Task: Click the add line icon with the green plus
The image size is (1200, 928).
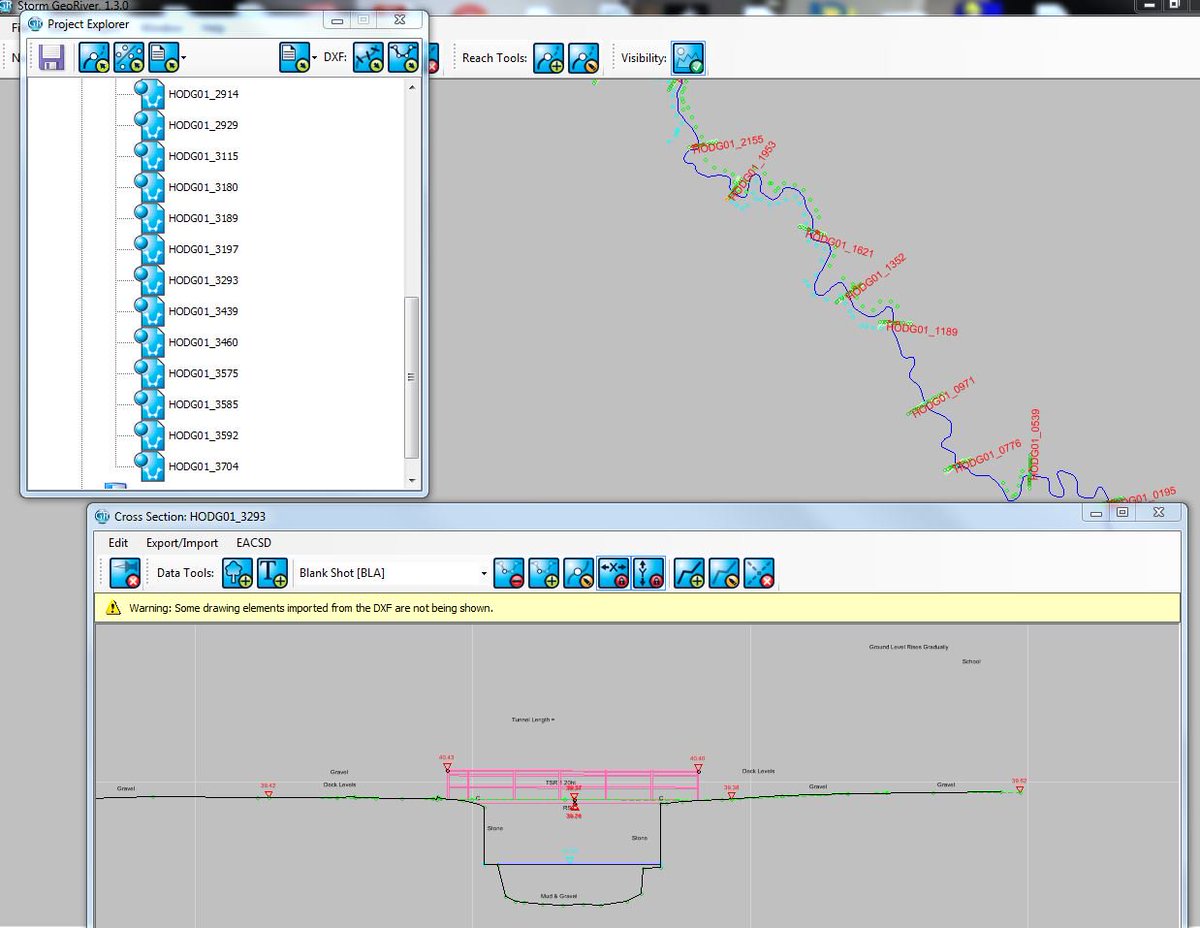Action: click(x=689, y=573)
